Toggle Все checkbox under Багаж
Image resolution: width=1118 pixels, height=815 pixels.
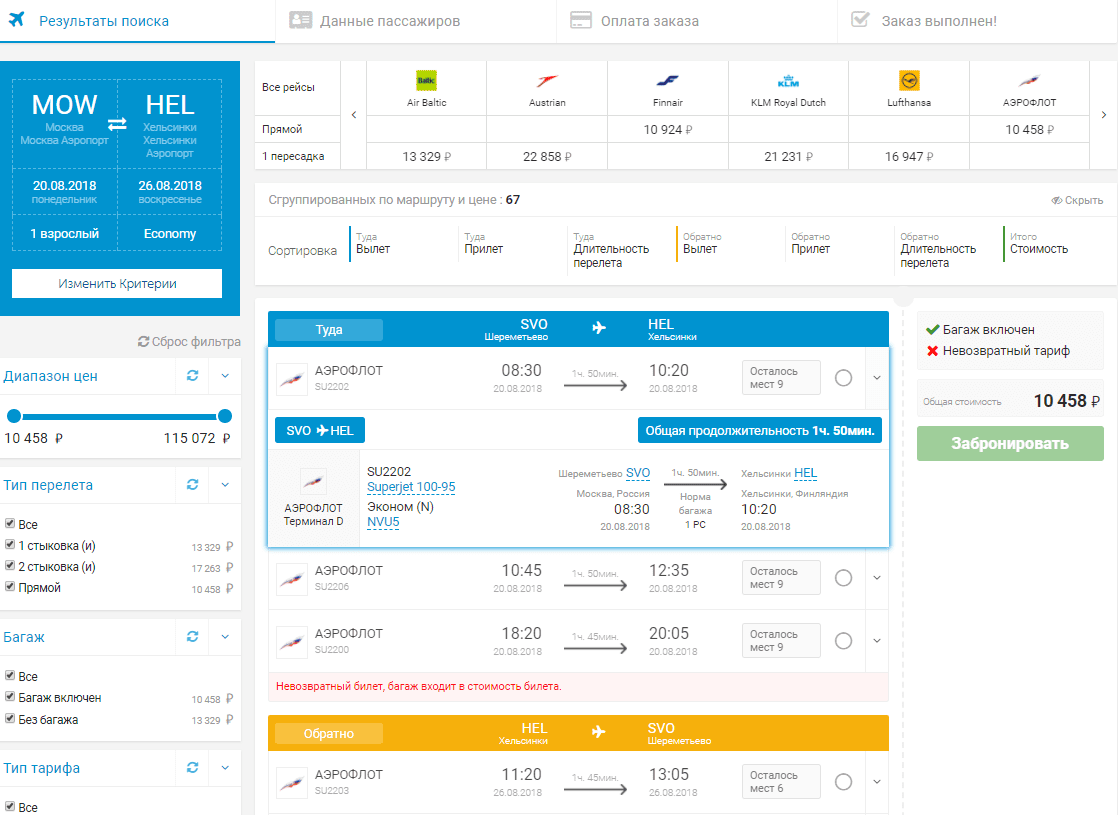10,675
